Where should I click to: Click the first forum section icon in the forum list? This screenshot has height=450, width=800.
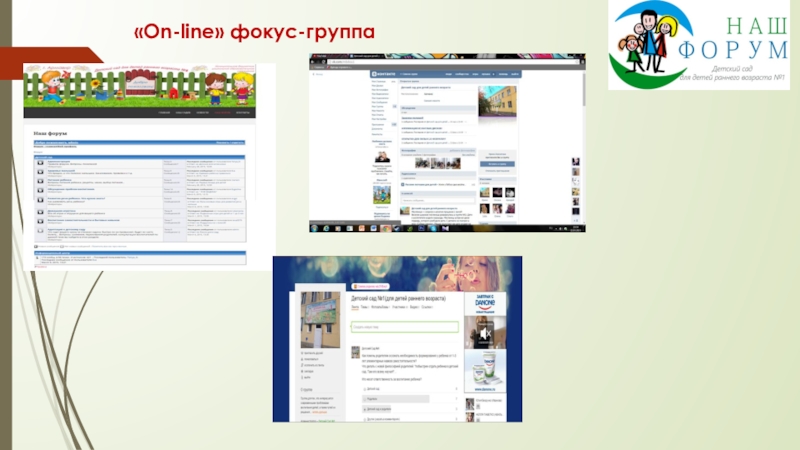coord(40,163)
